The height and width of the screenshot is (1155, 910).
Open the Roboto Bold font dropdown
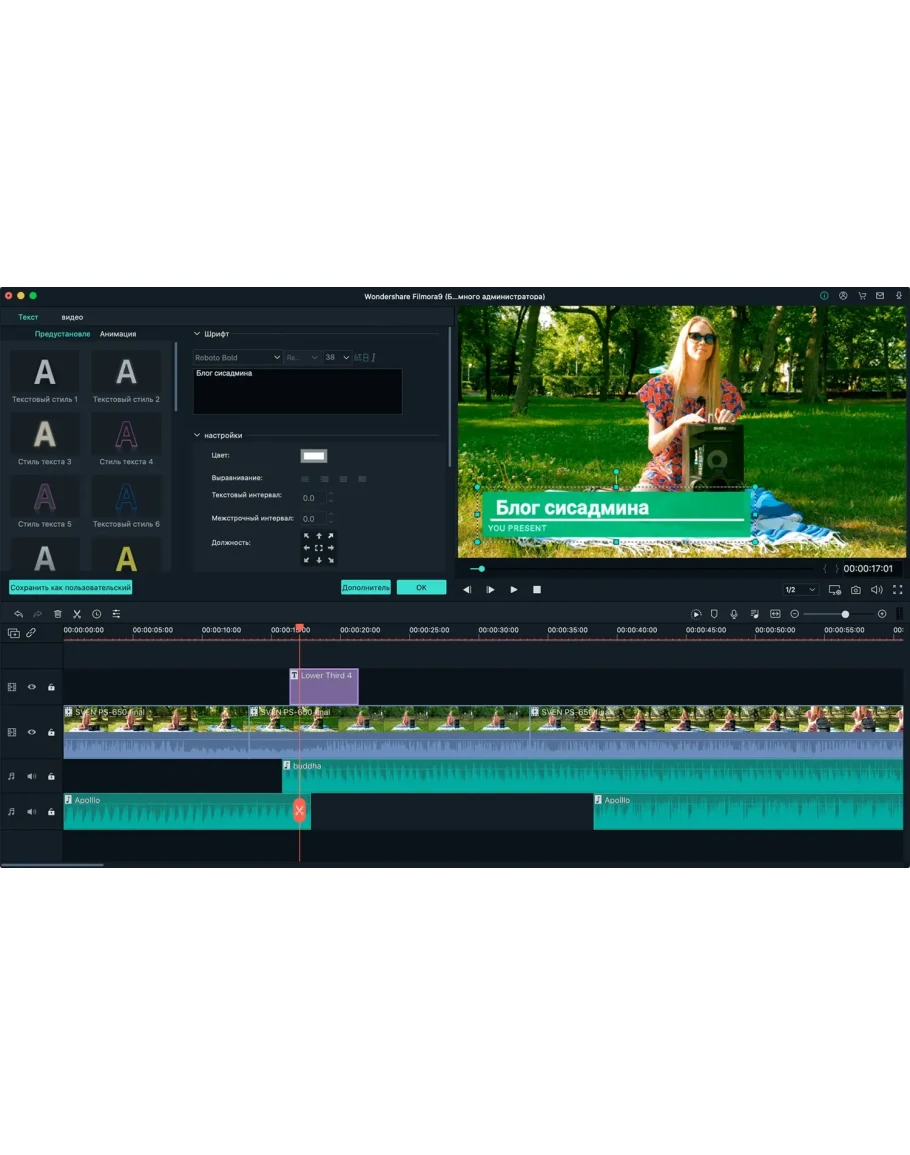tap(238, 357)
